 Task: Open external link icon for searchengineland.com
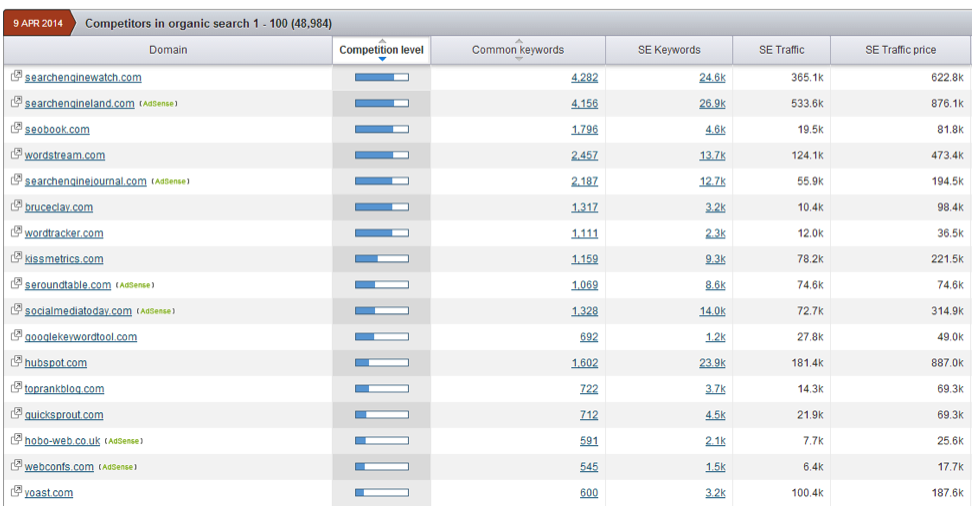[x=16, y=102]
